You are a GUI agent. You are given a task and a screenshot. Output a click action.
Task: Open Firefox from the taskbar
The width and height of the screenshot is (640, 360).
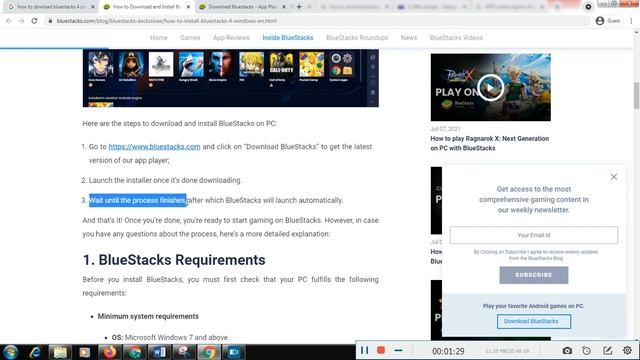[x=109, y=352]
